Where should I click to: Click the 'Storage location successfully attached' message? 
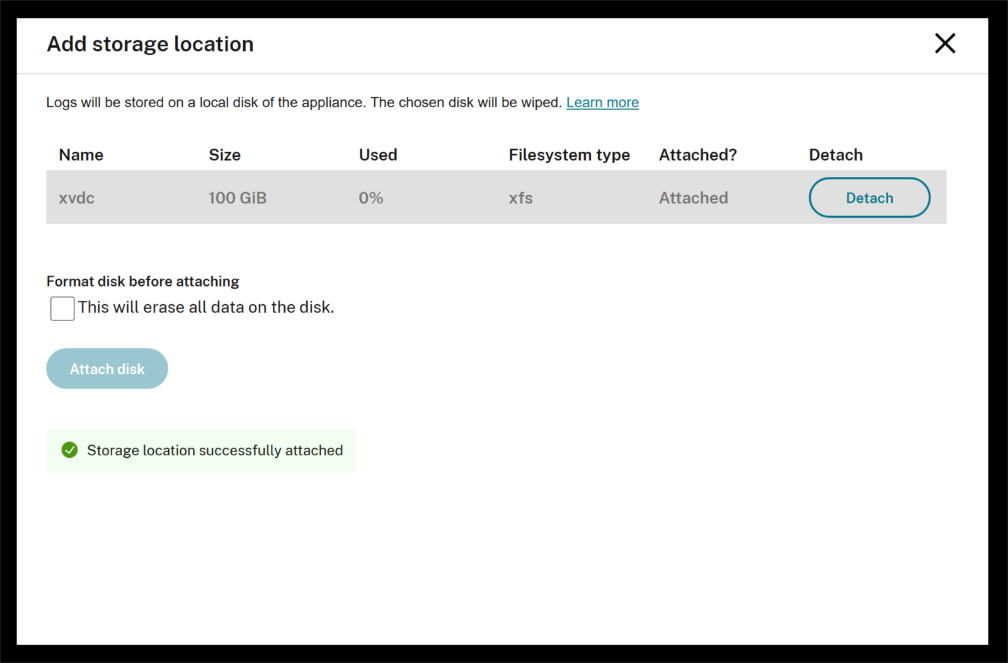pos(214,450)
